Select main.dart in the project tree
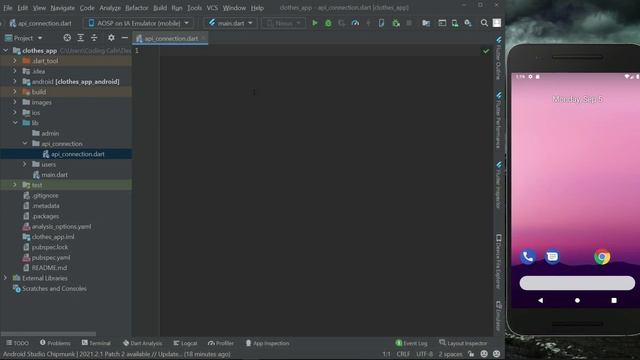Viewport: 640px width, 360px height. tap(54, 175)
